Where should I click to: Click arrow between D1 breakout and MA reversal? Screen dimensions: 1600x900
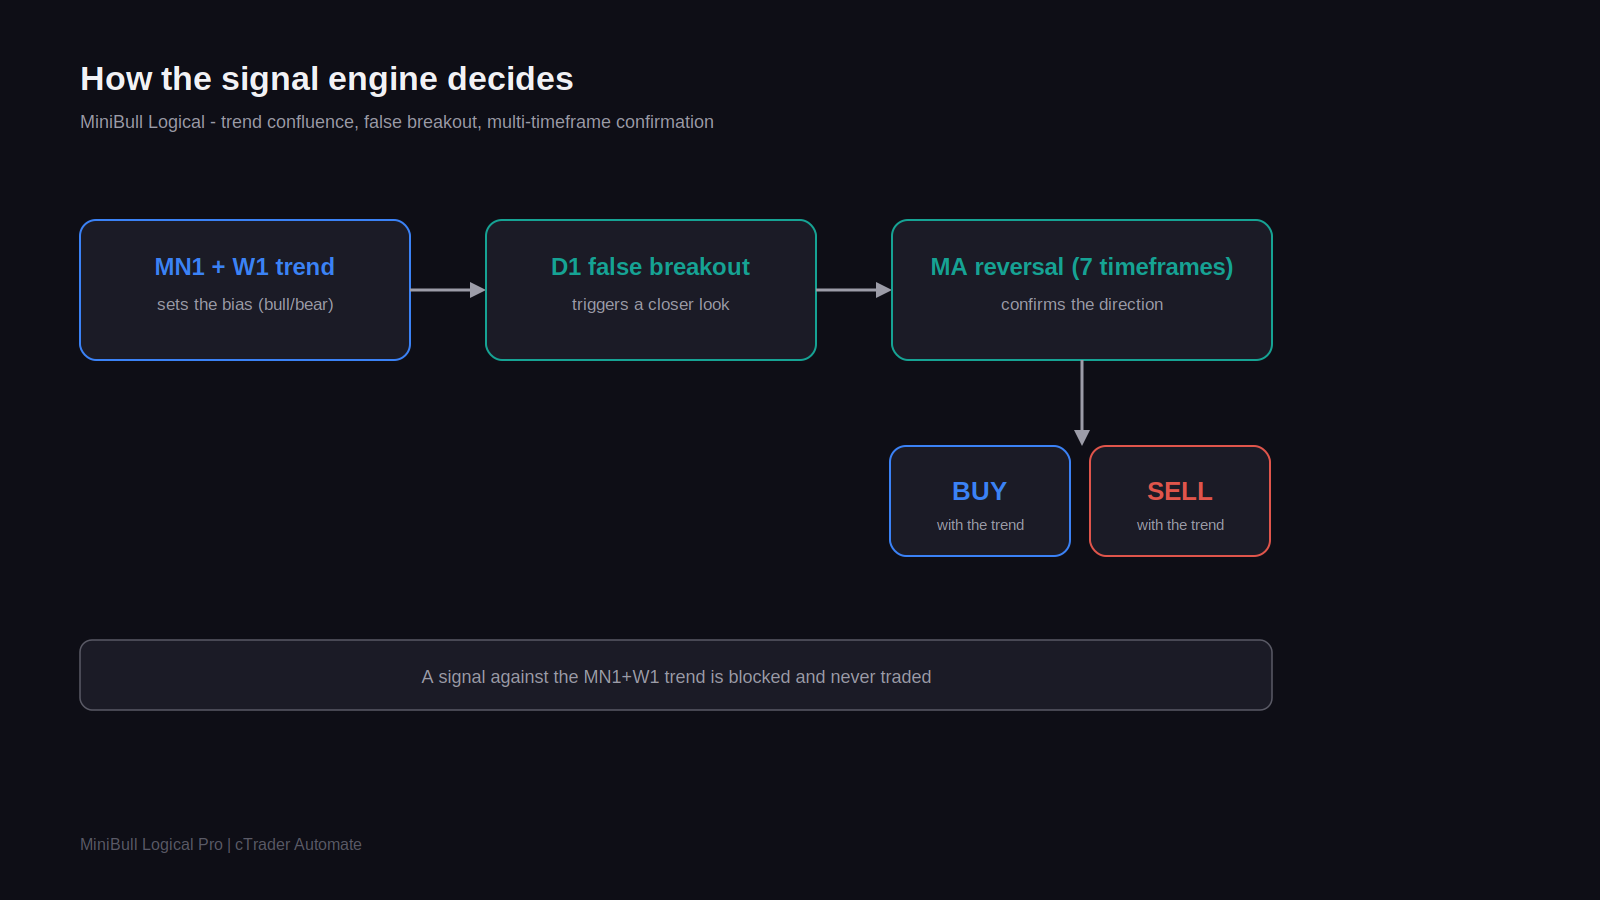[x=854, y=290]
